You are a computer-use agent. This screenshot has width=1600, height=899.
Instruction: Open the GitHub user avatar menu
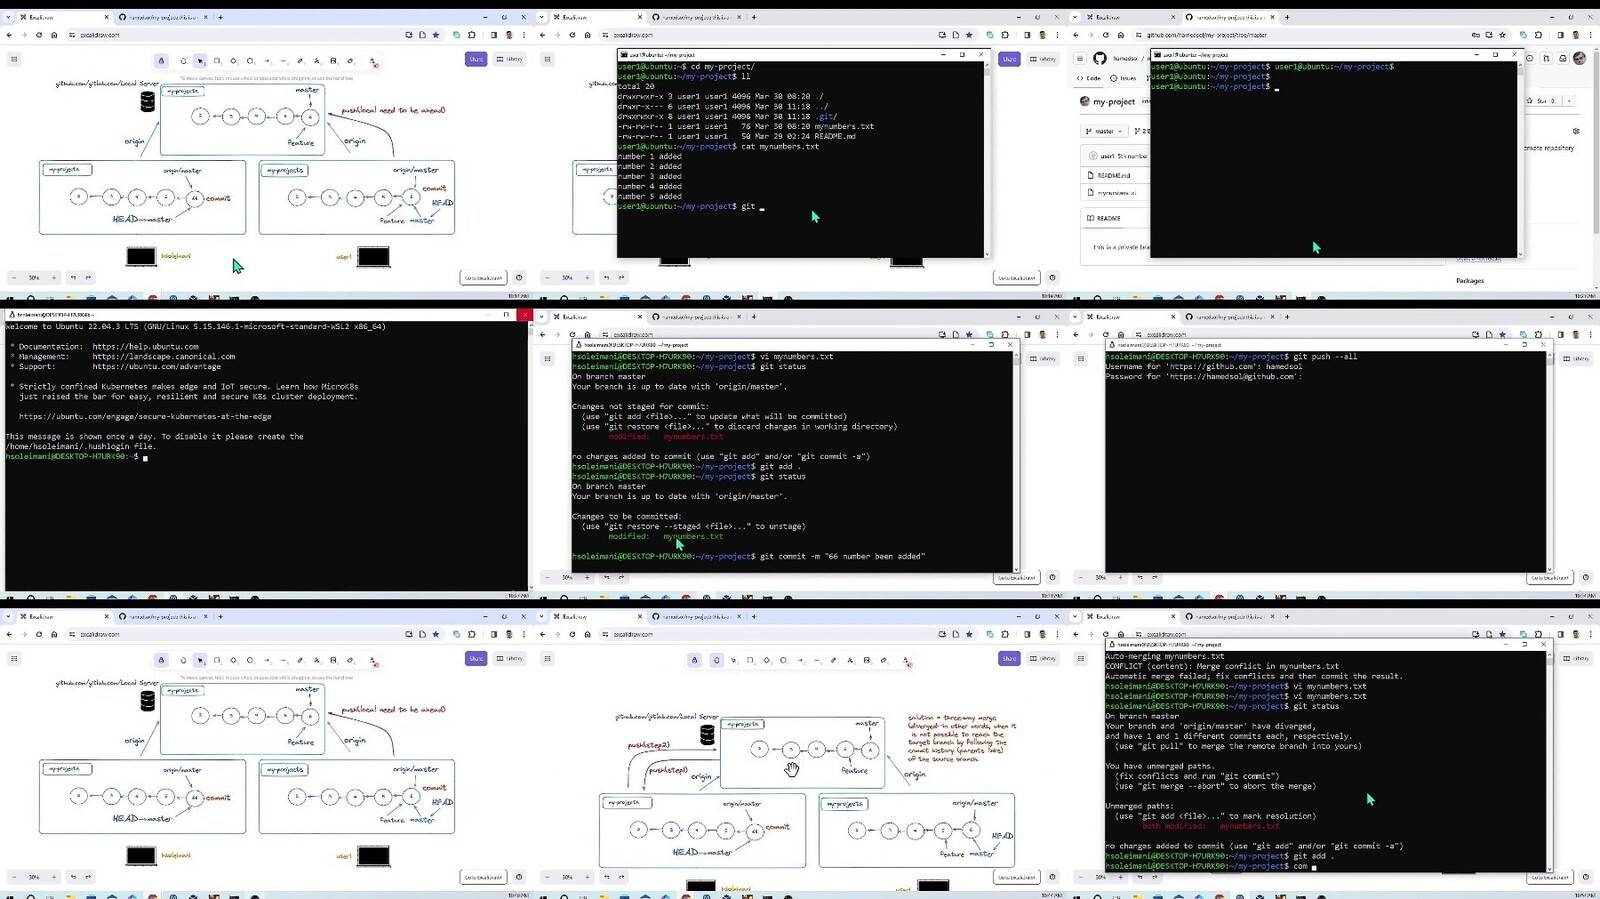pyautogui.click(x=1580, y=59)
